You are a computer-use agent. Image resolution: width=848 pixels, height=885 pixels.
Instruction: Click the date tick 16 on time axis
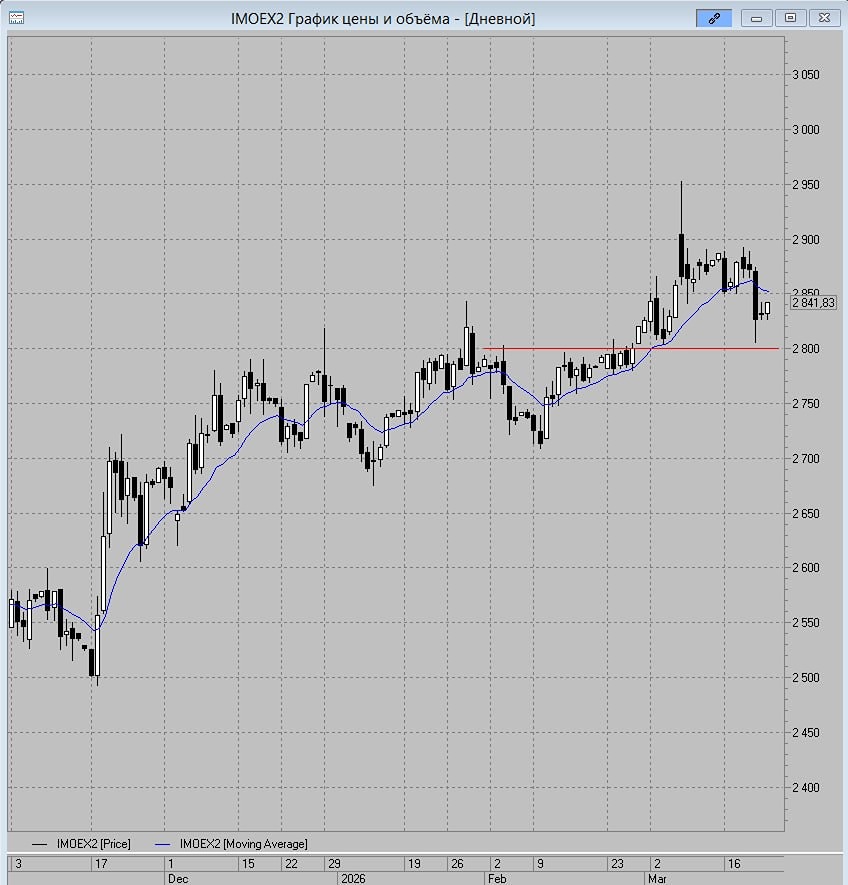point(734,864)
